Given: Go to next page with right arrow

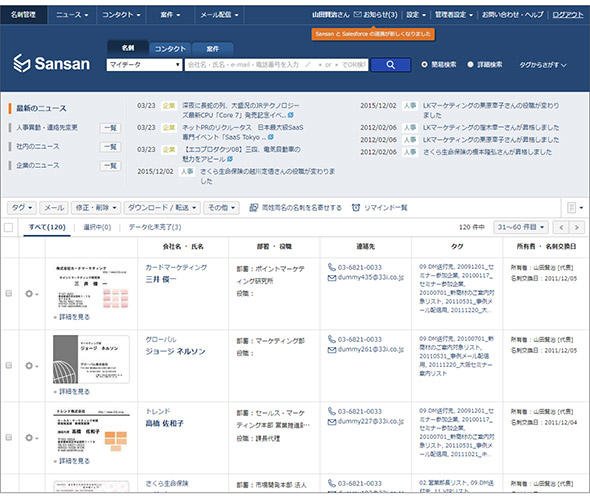Looking at the screenshot, I should click(576, 227).
